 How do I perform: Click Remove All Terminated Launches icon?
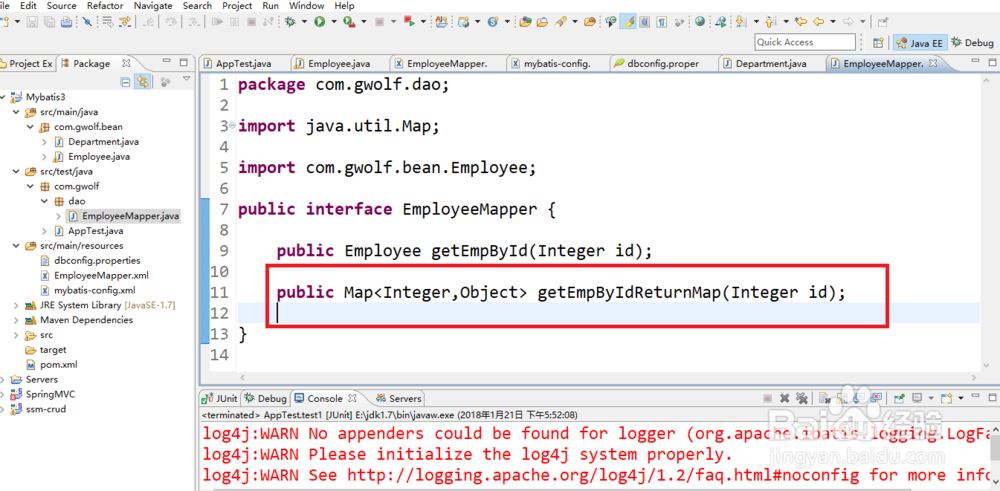(802, 398)
